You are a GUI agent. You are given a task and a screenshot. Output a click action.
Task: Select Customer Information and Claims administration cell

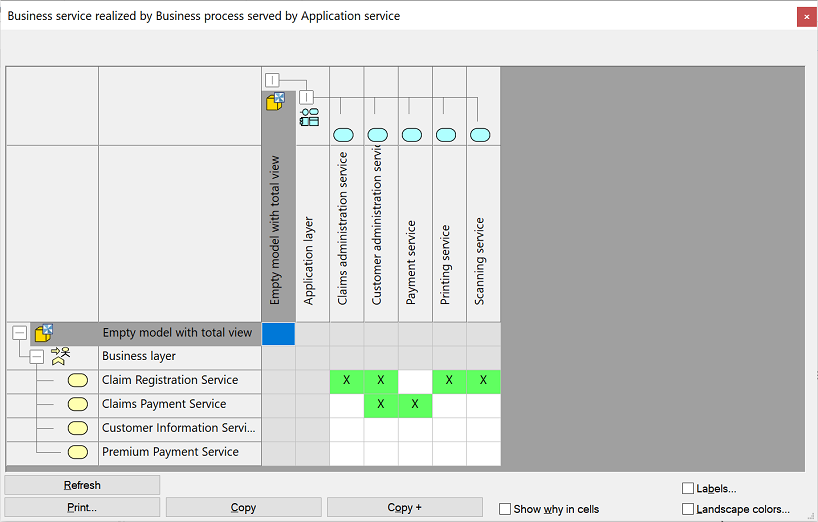tap(346, 430)
